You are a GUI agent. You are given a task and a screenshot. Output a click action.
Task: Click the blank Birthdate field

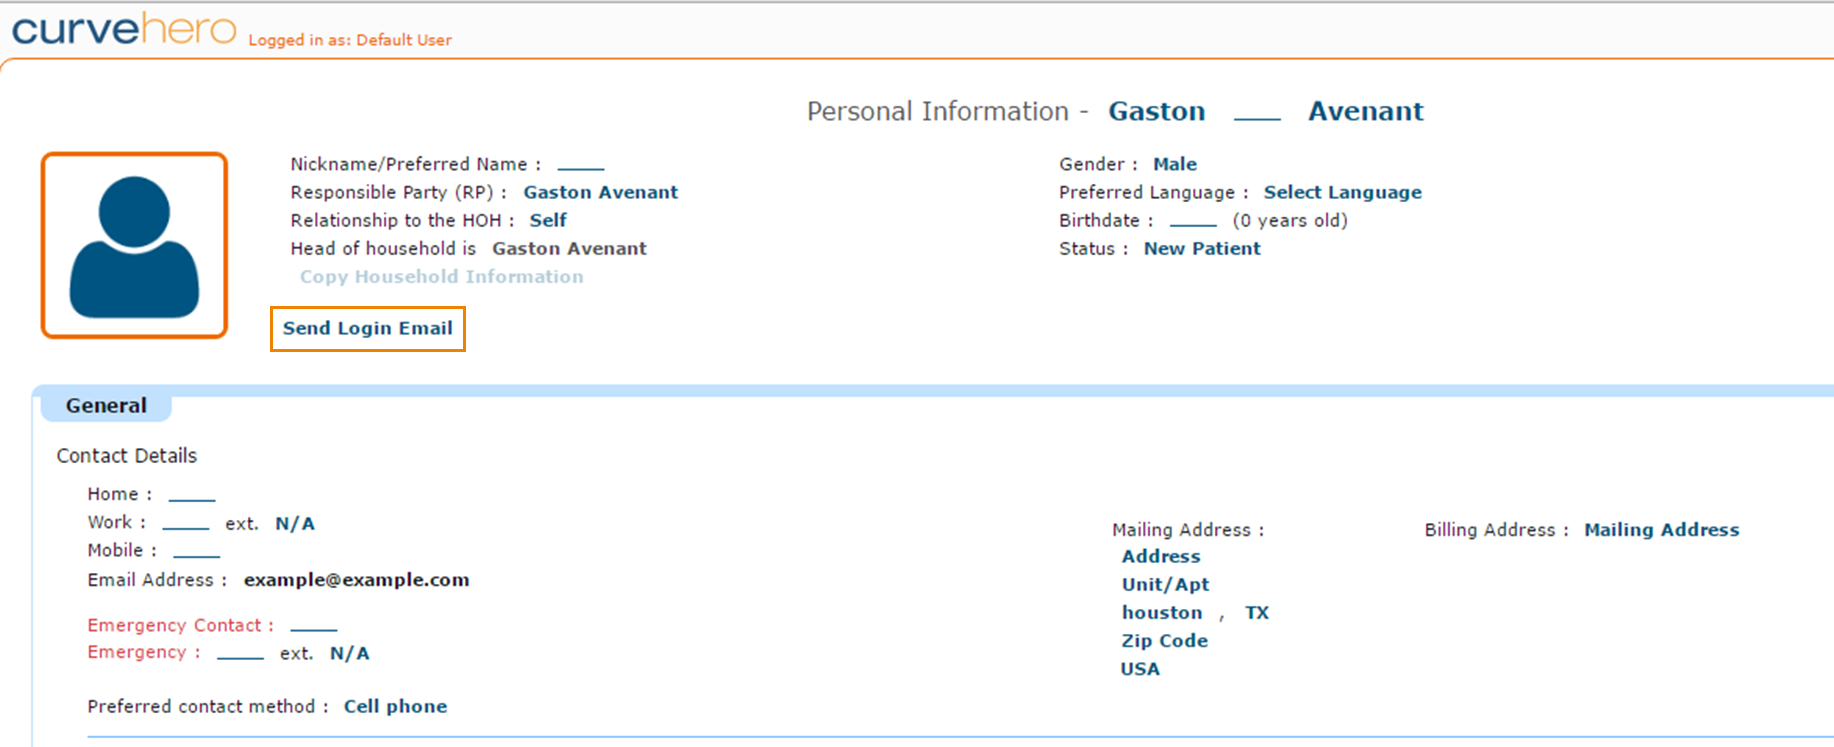(1193, 221)
